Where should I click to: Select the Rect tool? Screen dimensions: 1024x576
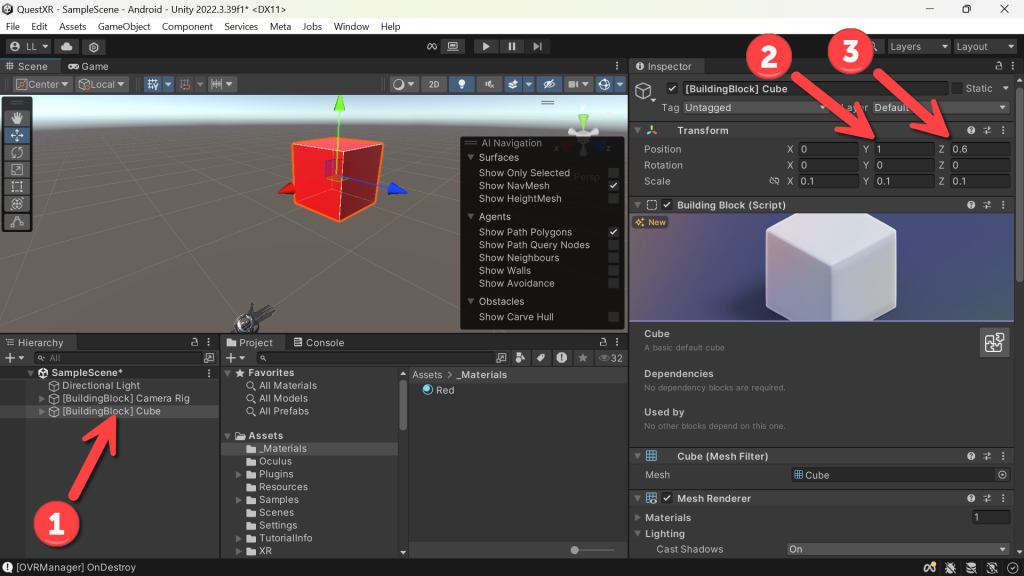[17, 187]
